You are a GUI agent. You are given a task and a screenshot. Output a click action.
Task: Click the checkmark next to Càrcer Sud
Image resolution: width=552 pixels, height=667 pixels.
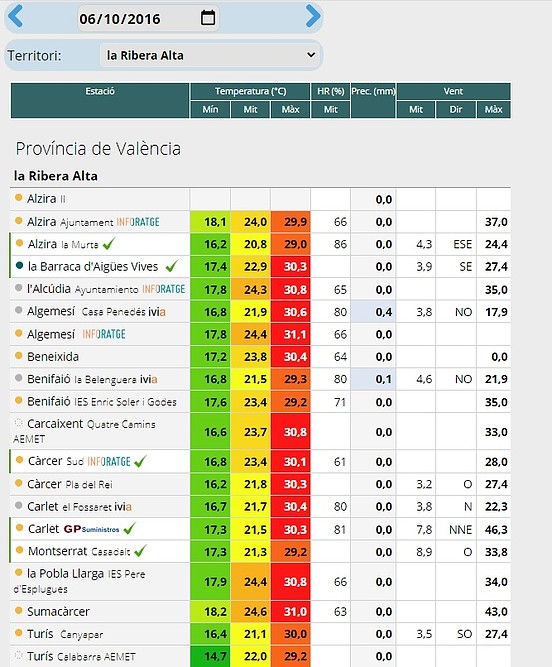pos(140,461)
